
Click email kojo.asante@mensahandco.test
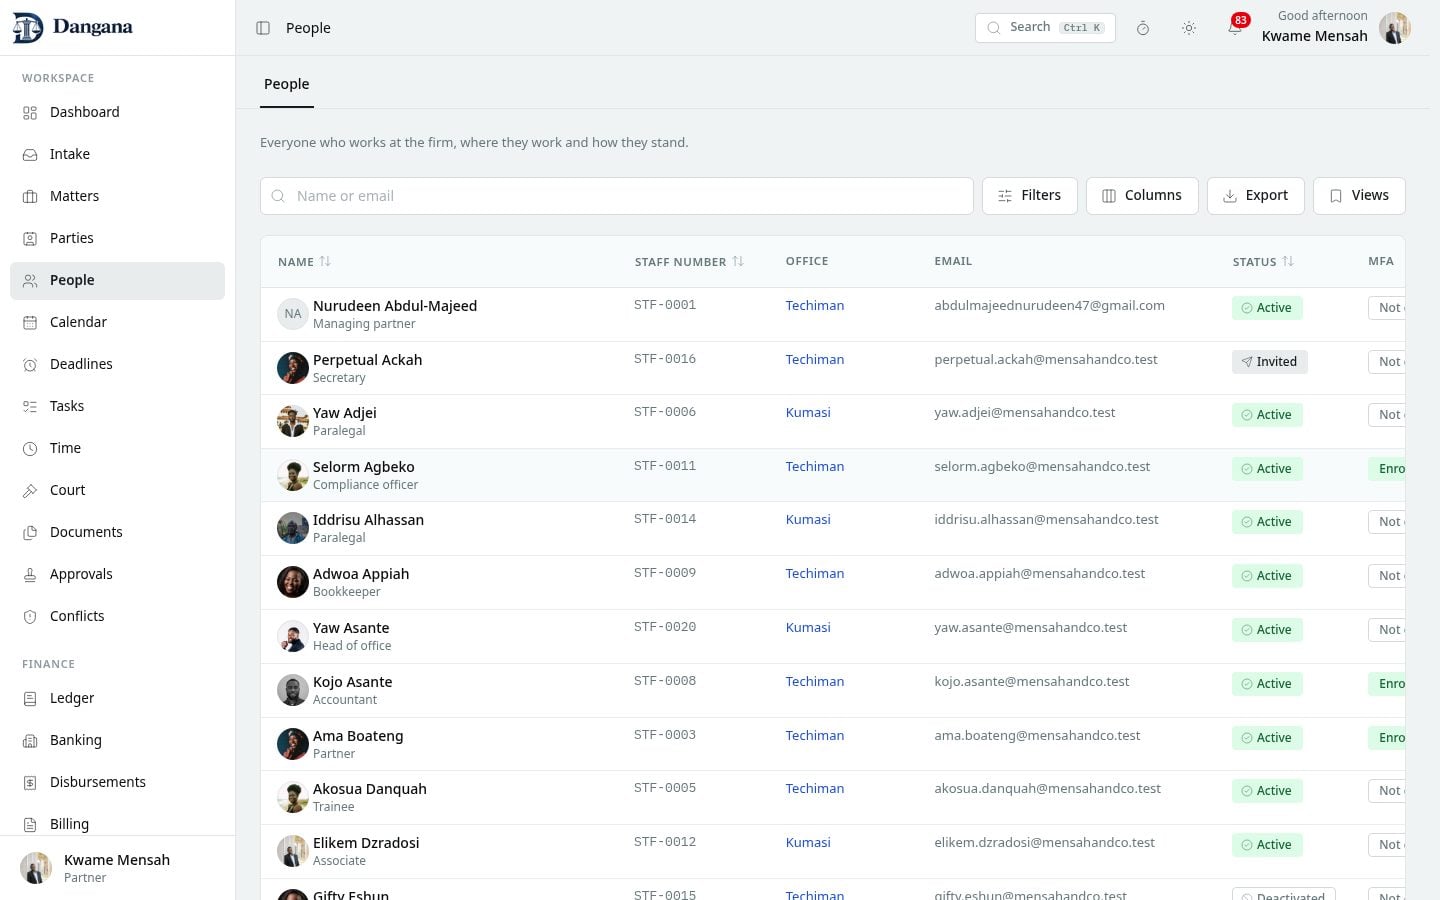[1031, 682]
